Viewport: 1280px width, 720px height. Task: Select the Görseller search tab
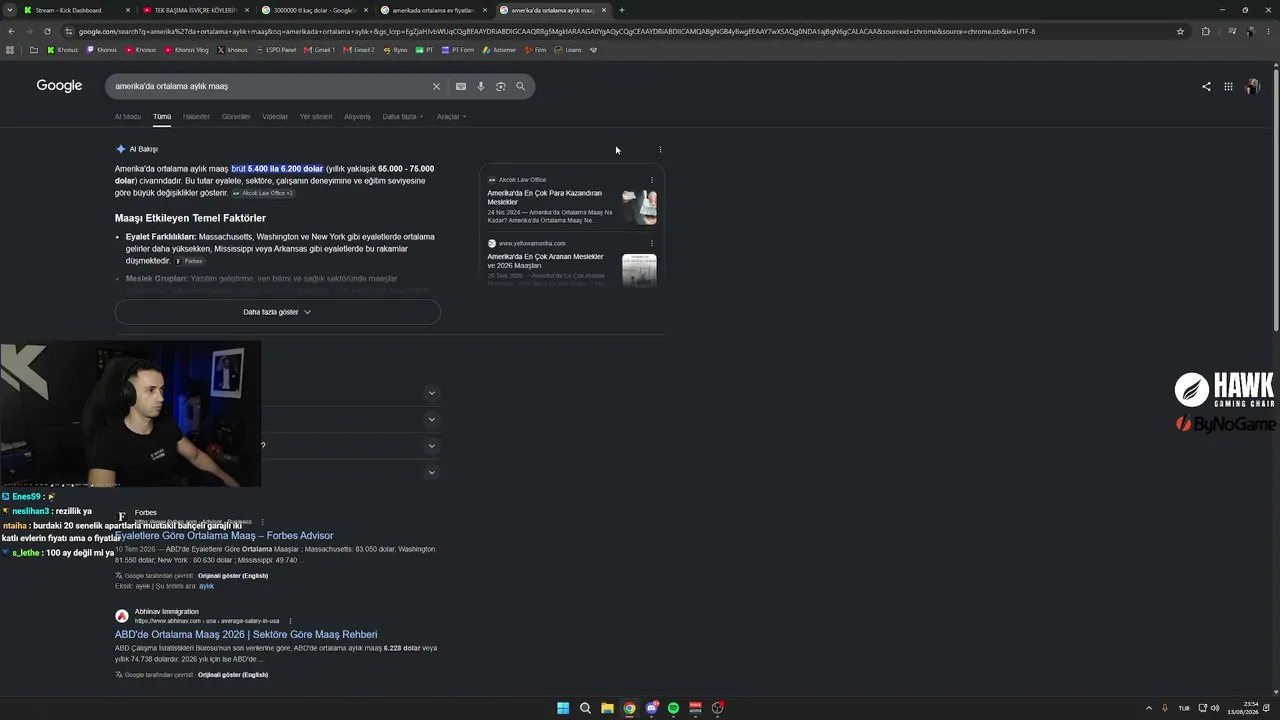pyautogui.click(x=236, y=117)
